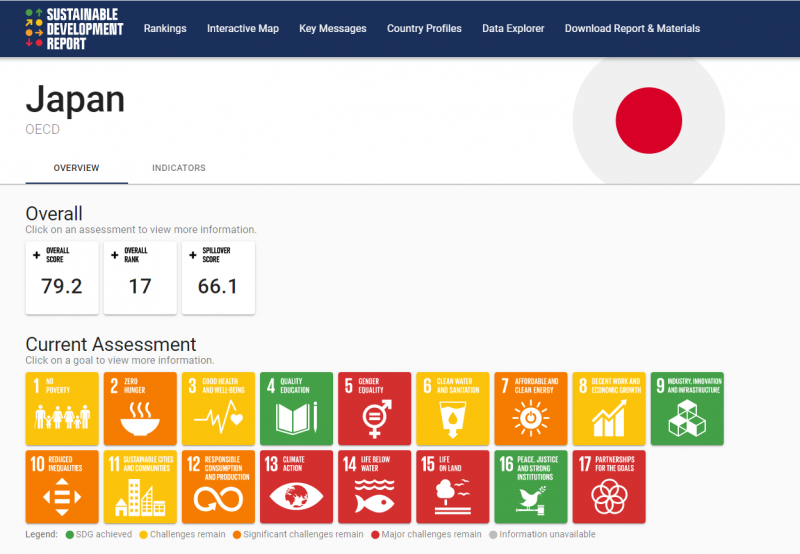Open Country Profiles in navigation bar

click(424, 29)
